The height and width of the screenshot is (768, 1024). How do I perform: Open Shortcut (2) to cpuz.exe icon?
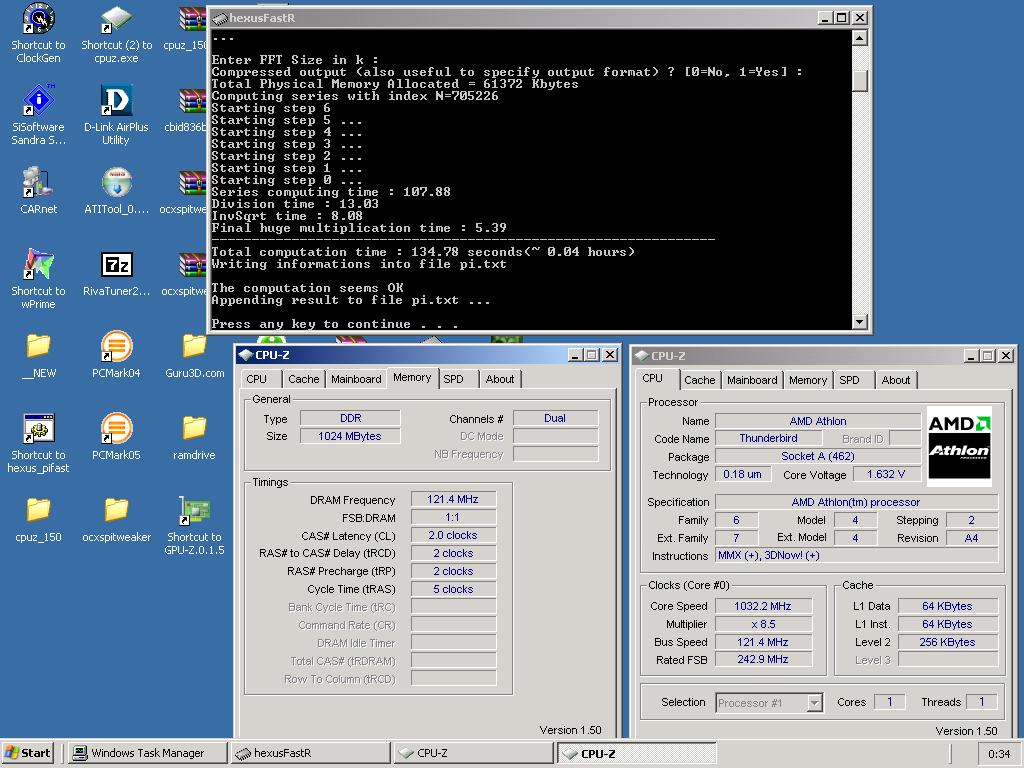(x=116, y=20)
